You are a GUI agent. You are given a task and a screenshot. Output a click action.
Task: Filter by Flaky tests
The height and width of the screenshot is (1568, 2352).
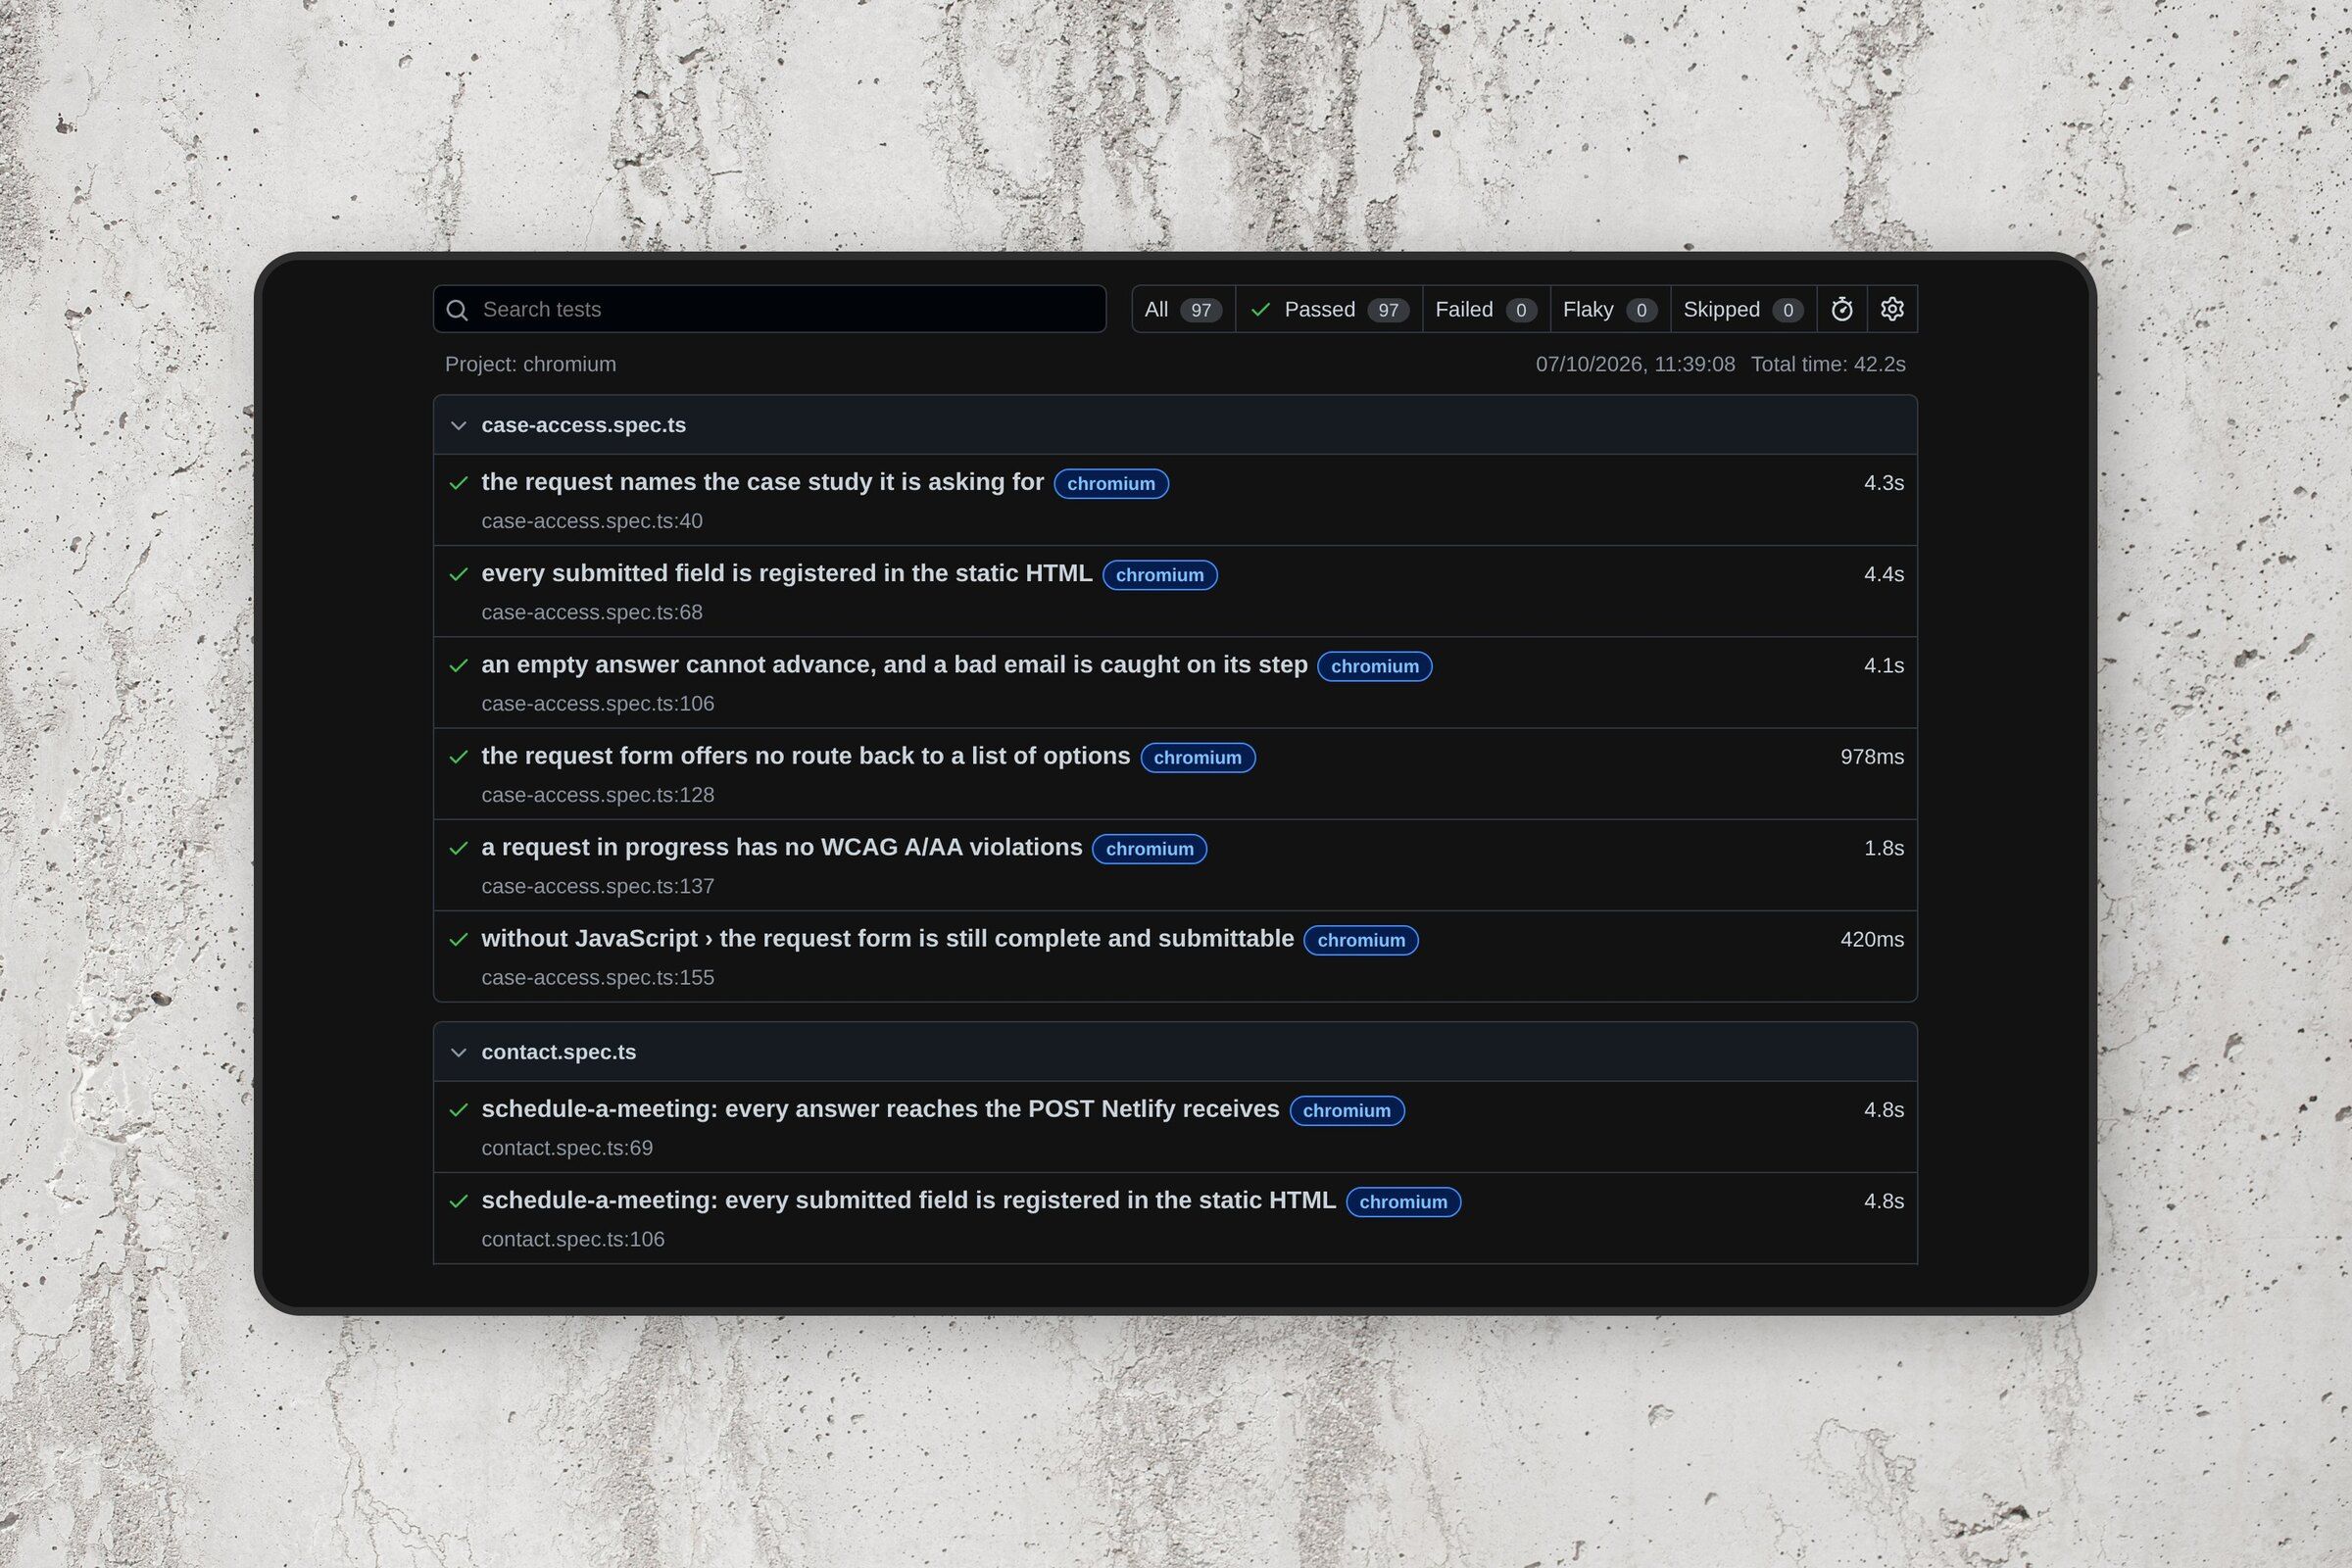click(x=1610, y=309)
